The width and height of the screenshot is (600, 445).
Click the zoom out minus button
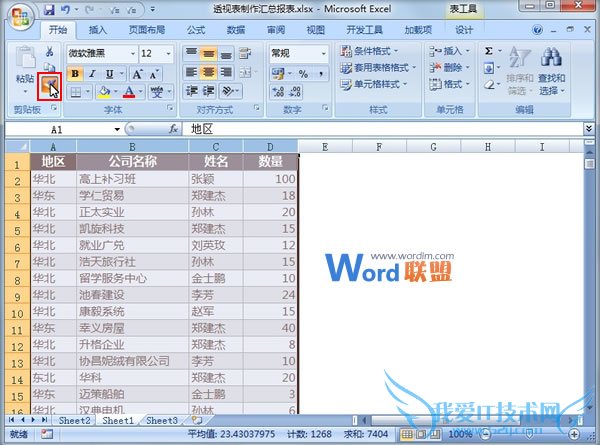pos(486,434)
